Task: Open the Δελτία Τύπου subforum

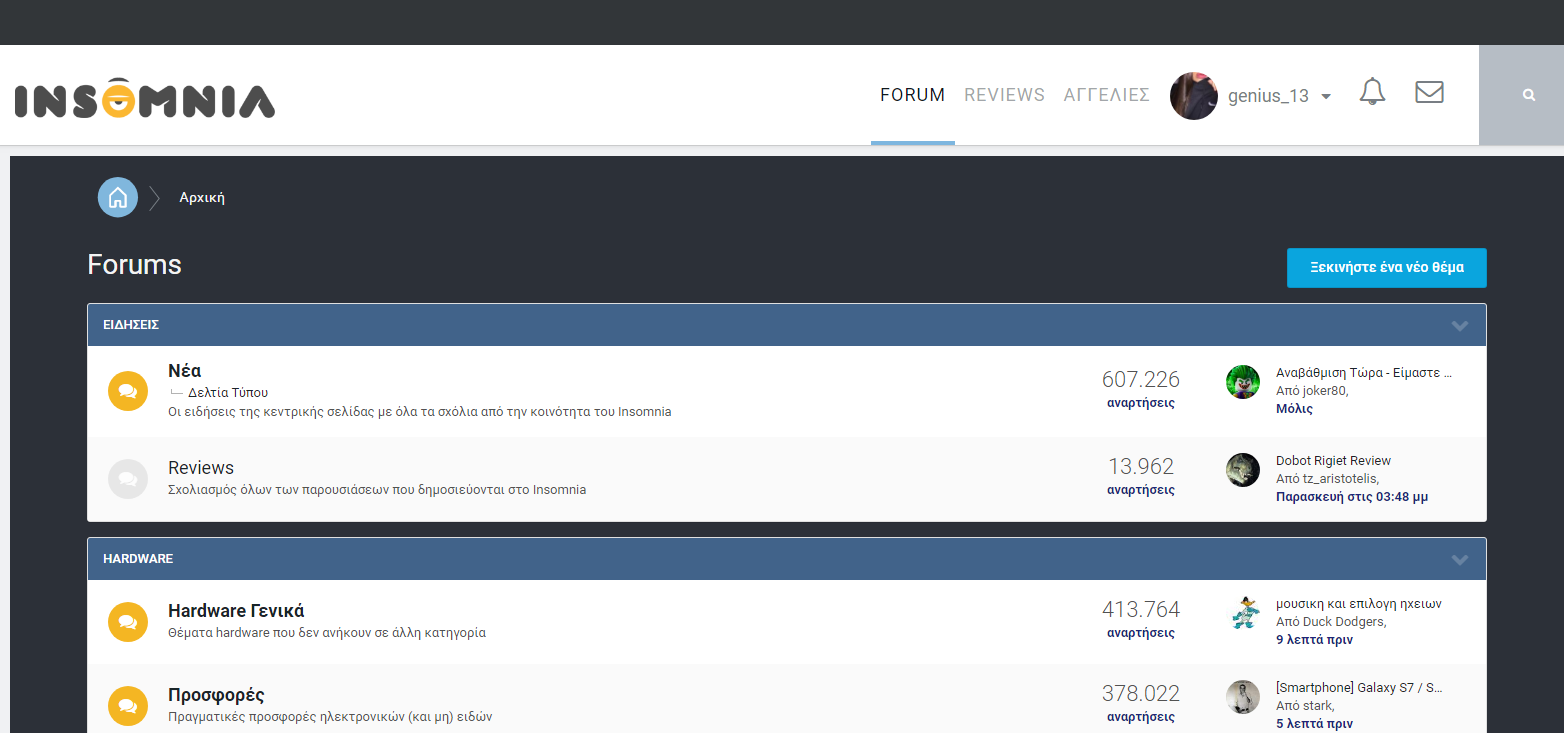Action: 228,393
